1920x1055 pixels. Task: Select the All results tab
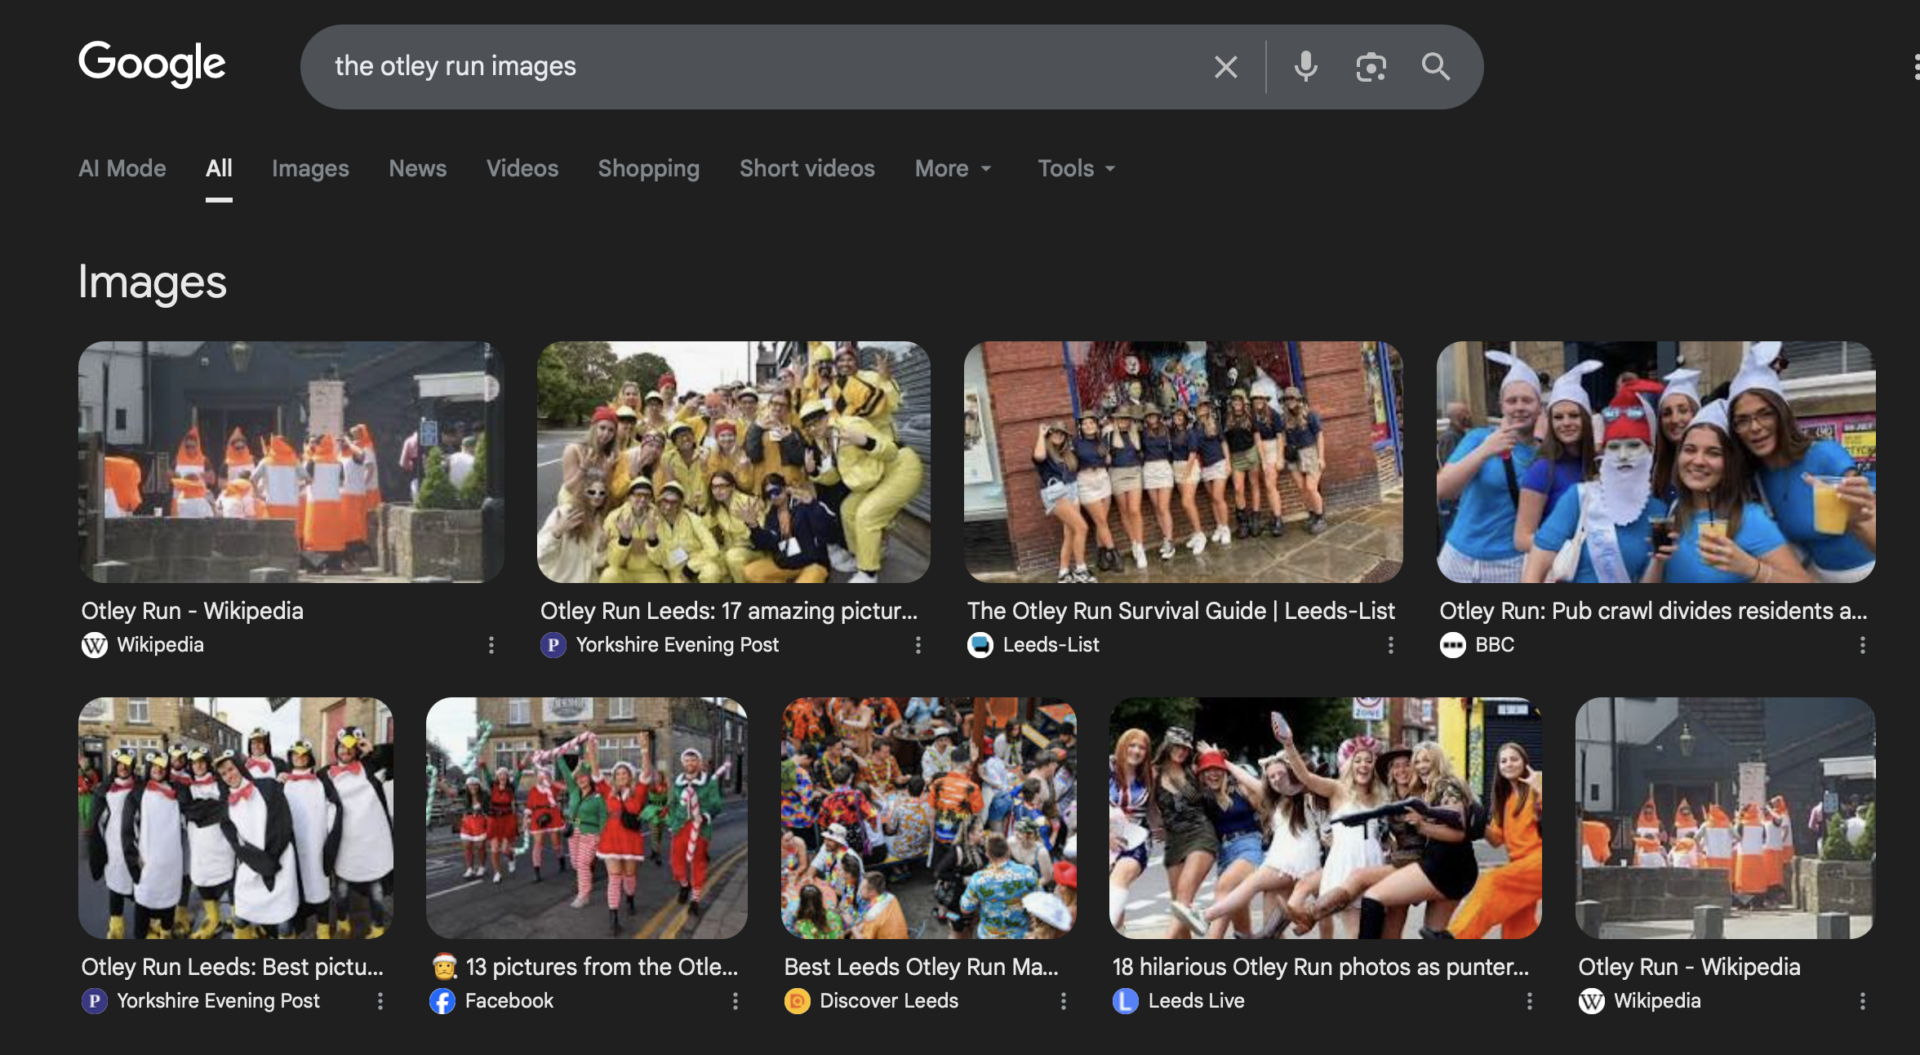tap(219, 169)
